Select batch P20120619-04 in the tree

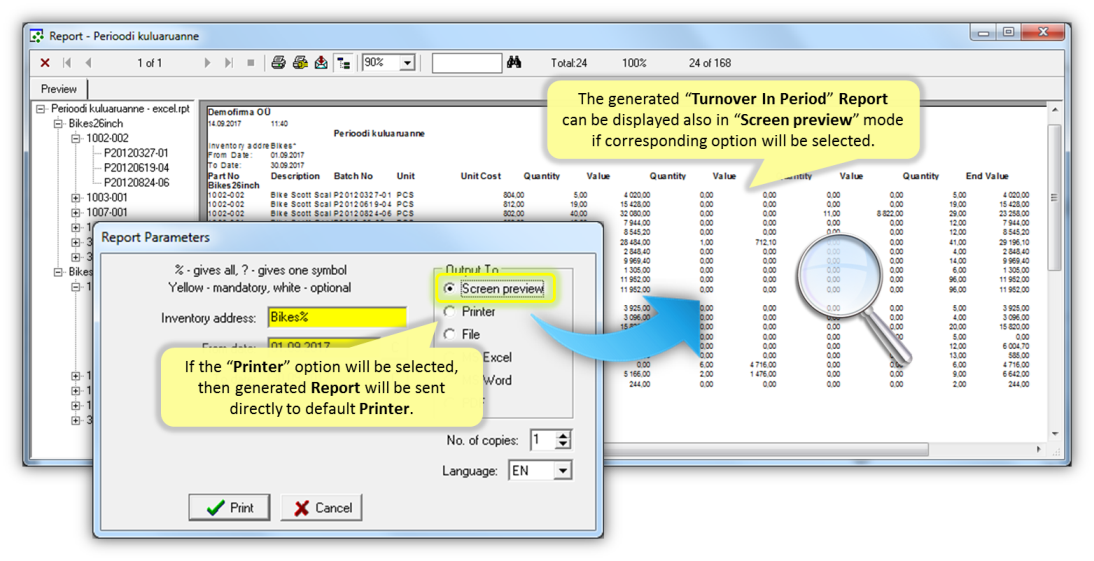pyautogui.click(x=136, y=167)
